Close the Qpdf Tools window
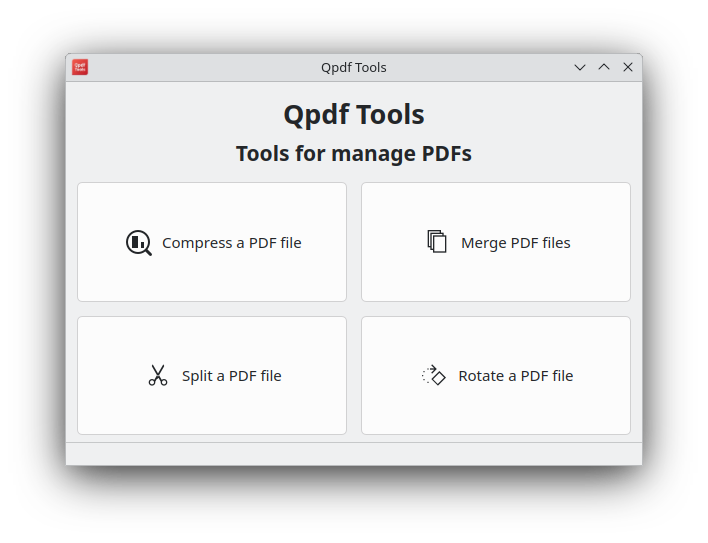This screenshot has width=708, height=543. [x=628, y=67]
